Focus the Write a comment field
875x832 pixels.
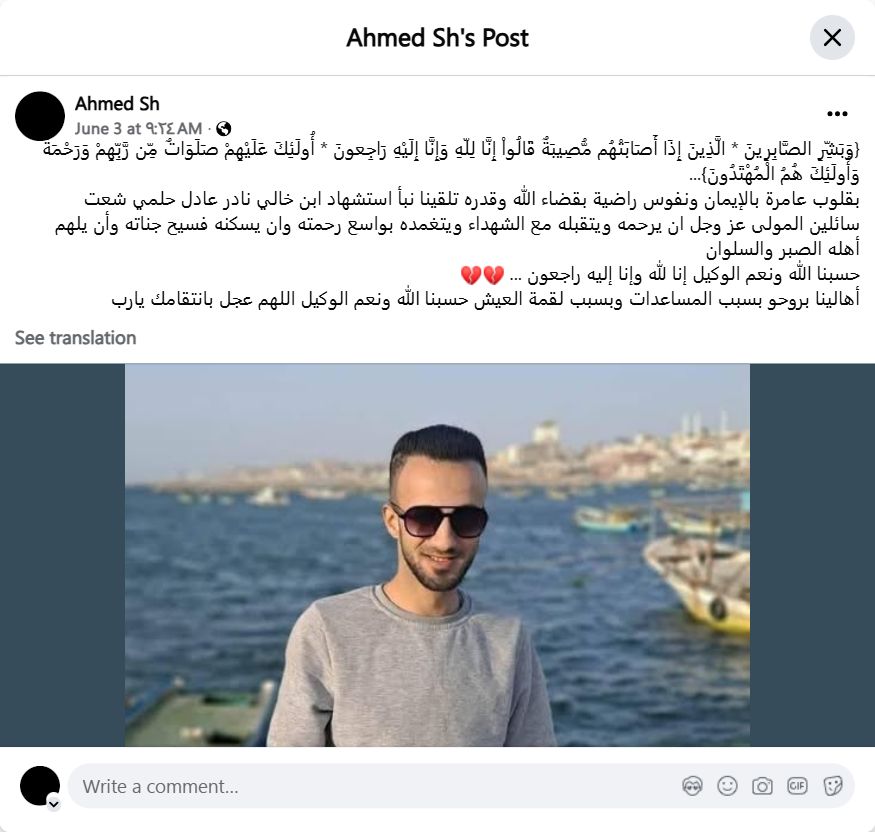point(461,786)
